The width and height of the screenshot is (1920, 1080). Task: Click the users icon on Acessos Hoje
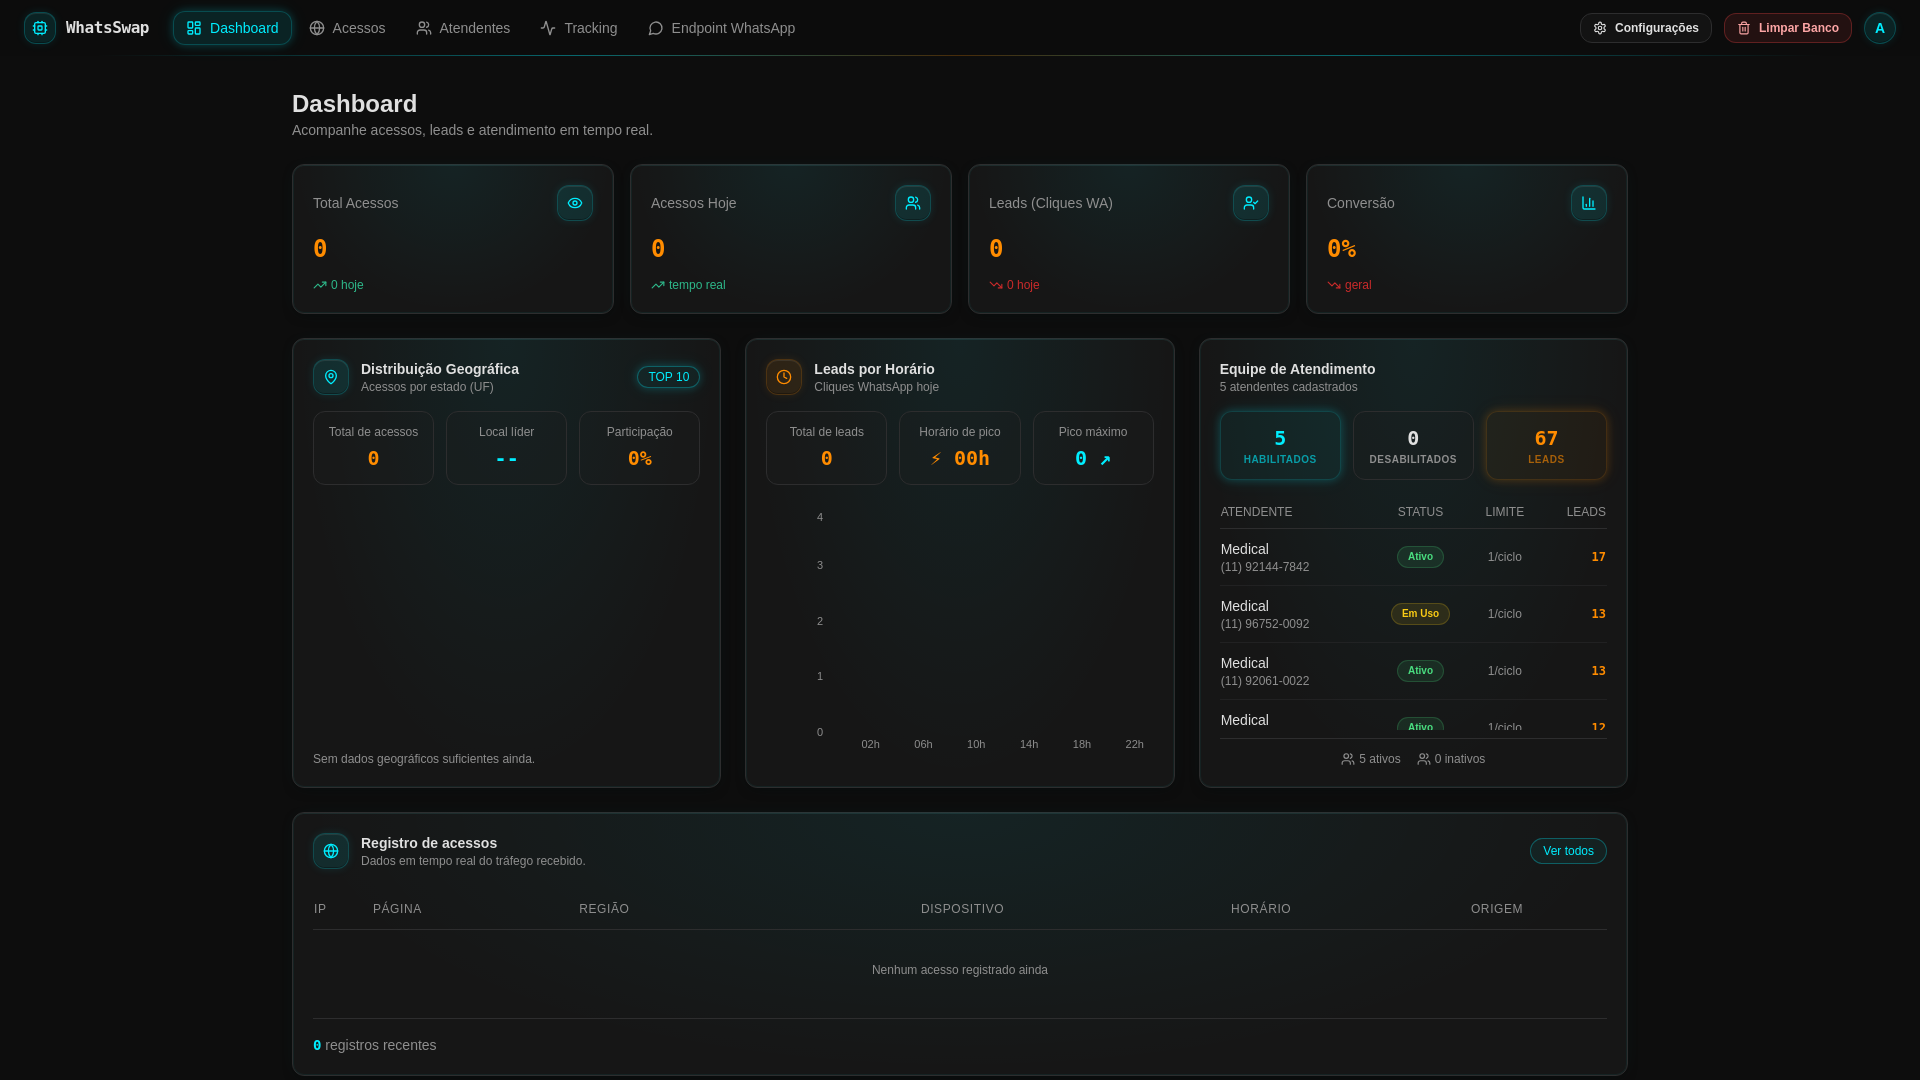pyautogui.click(x=913, y=203)
